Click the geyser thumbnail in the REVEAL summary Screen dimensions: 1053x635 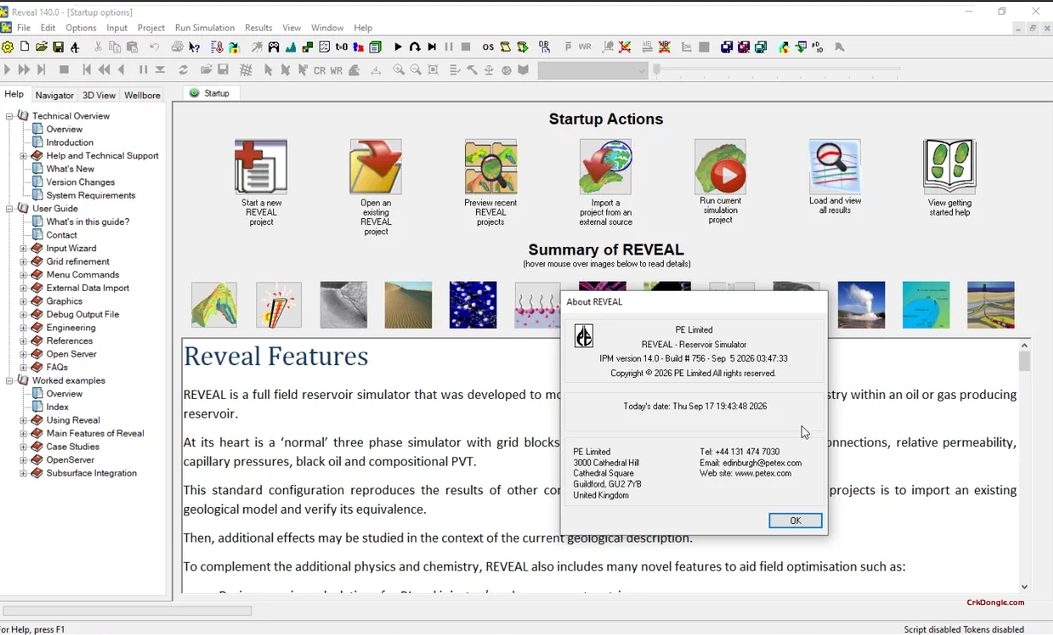tap(862, 305)
